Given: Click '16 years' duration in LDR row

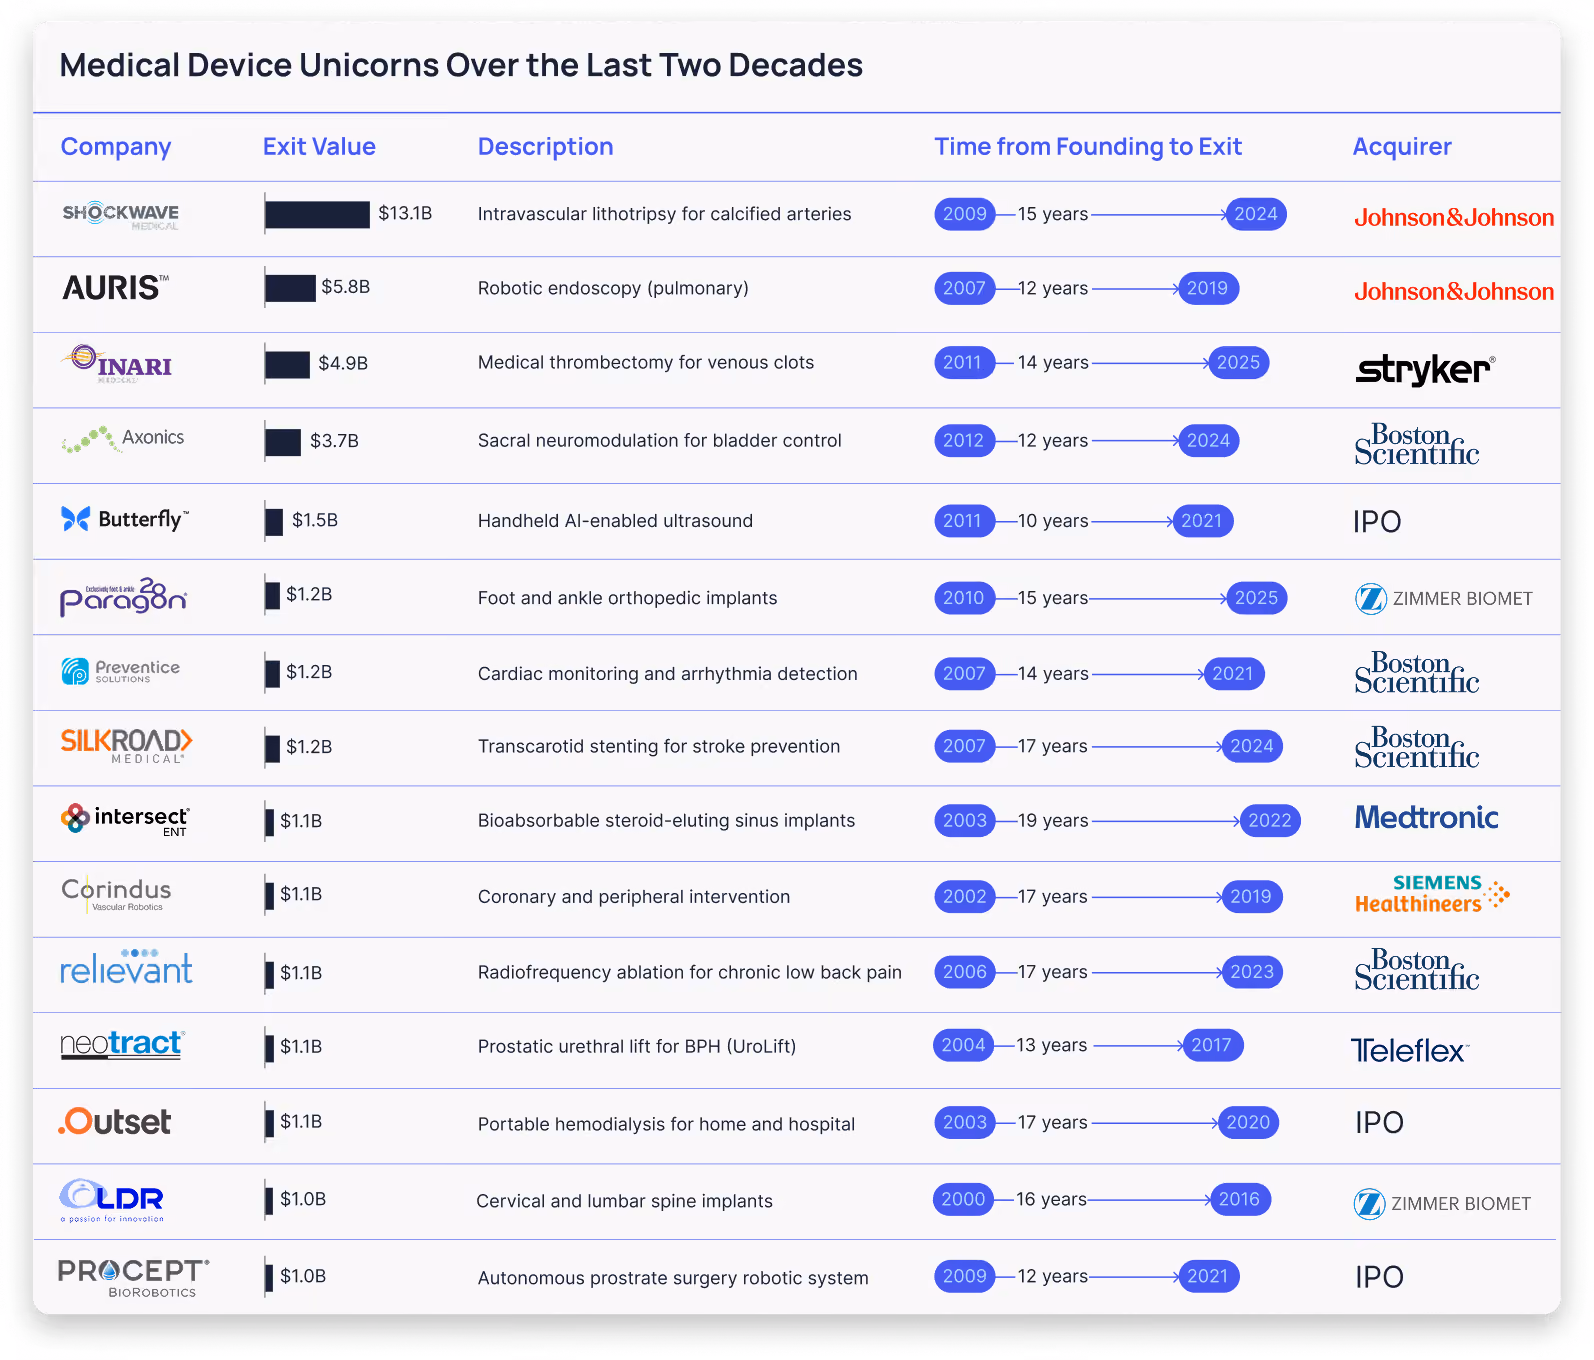Looking at the screenshot, I should click(1051, 1199).
